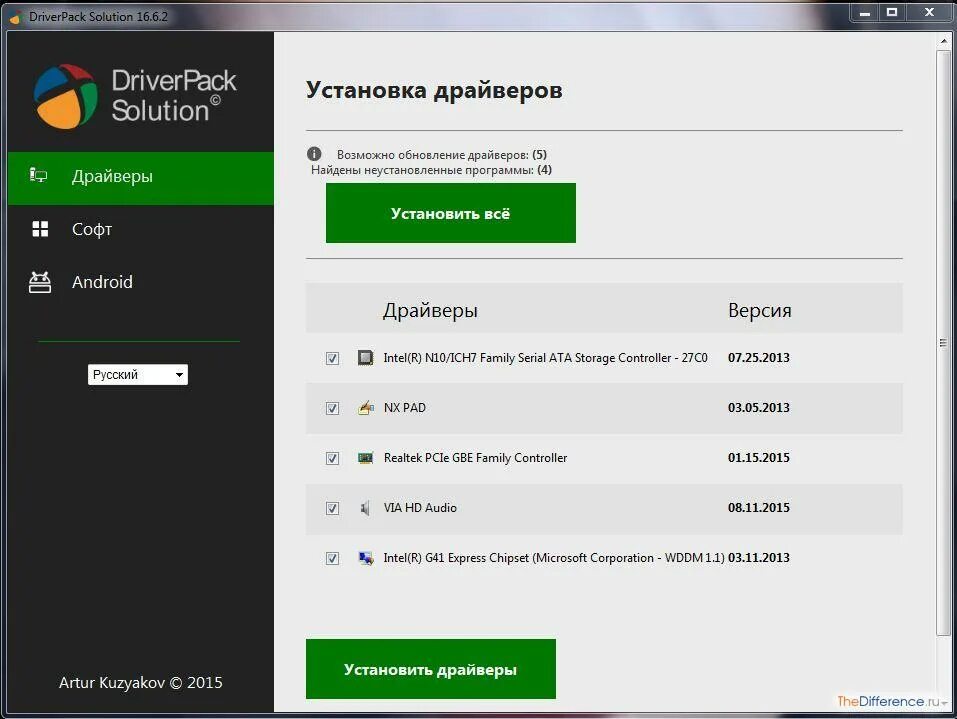Click 'Найдены неустановленные программы: (4)' notice
This screenshot has height=719, width=957.
(432, 170)
